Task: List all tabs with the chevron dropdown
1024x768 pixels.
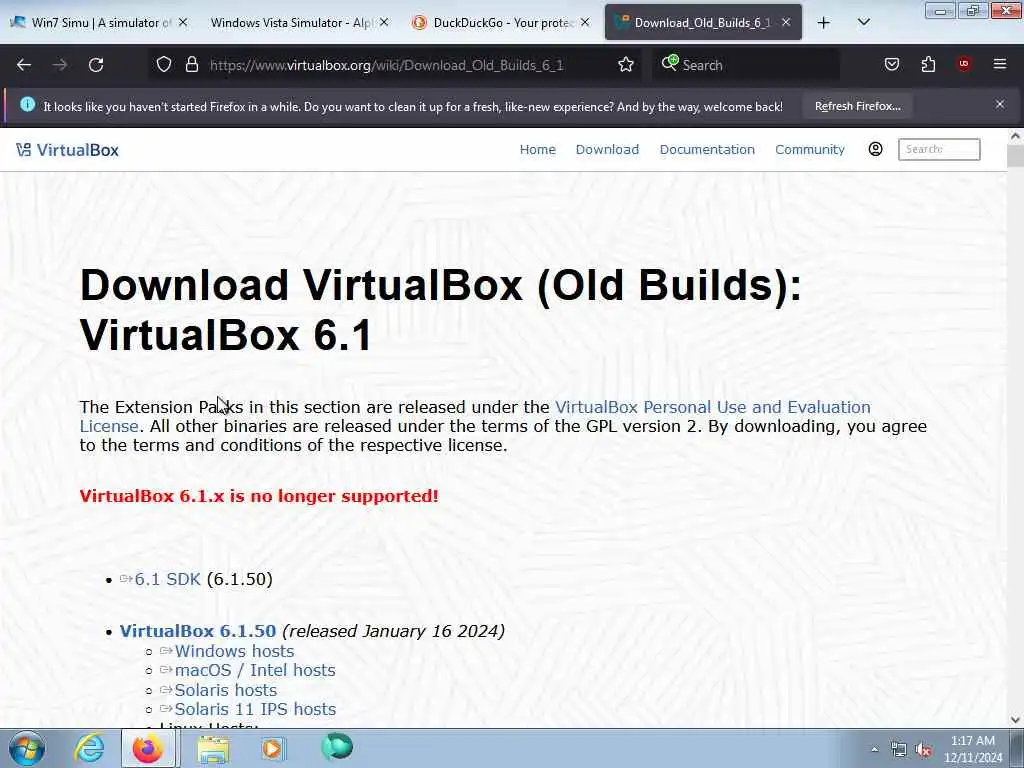Action: [x=863, y=22]
